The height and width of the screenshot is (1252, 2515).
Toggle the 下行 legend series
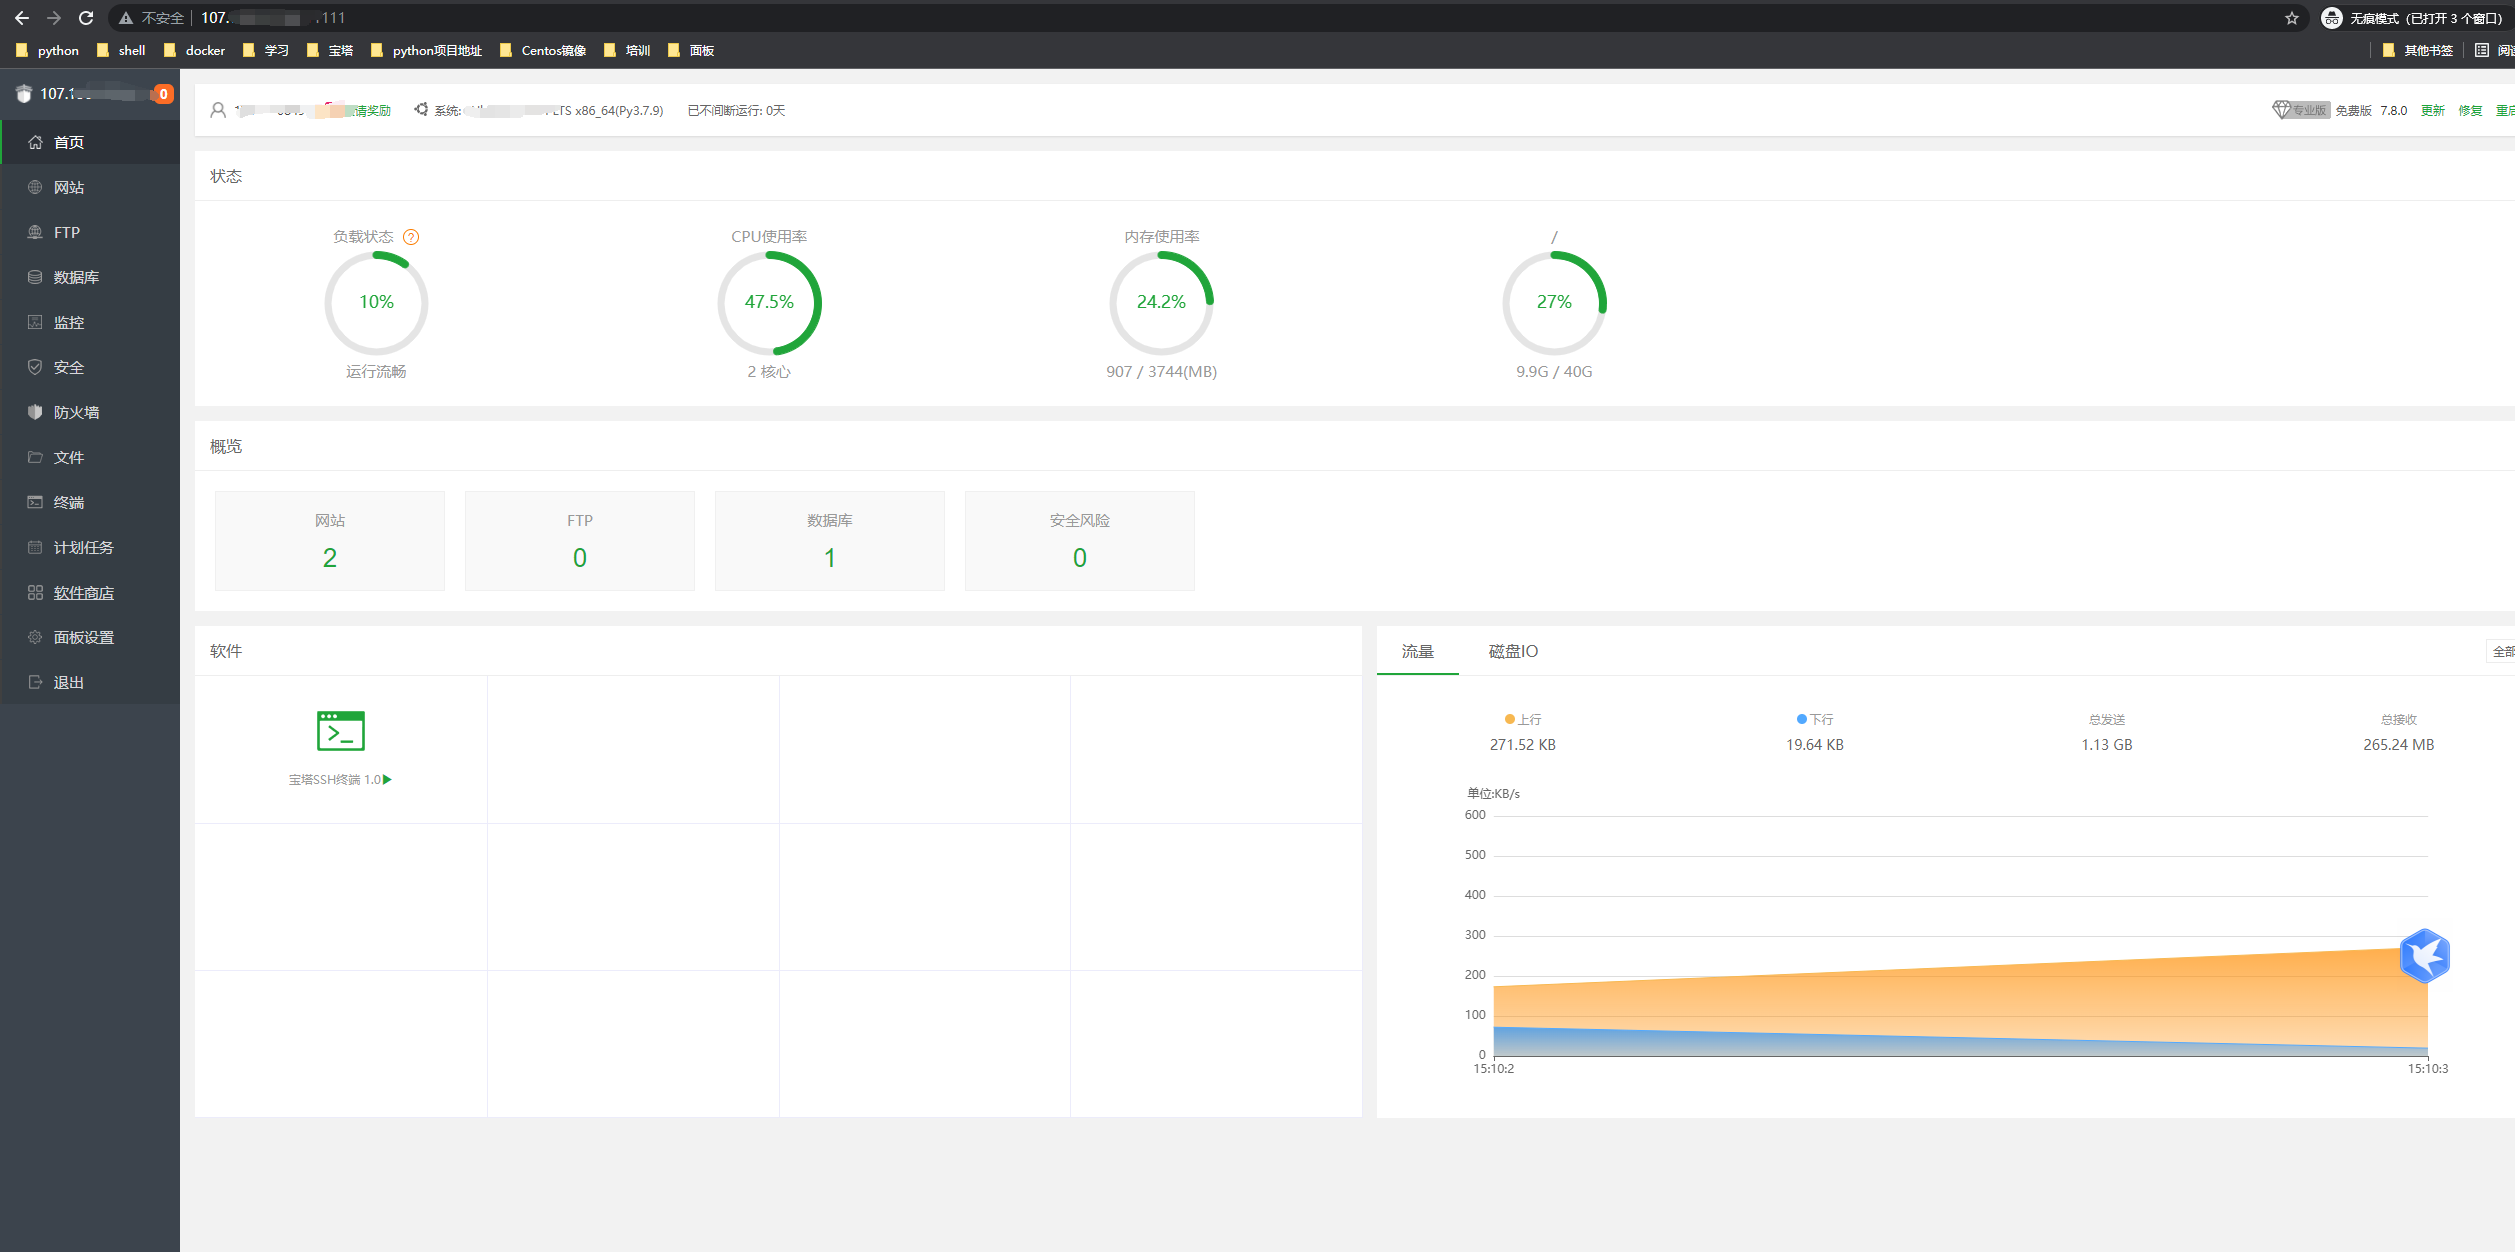coord(1815,719)
